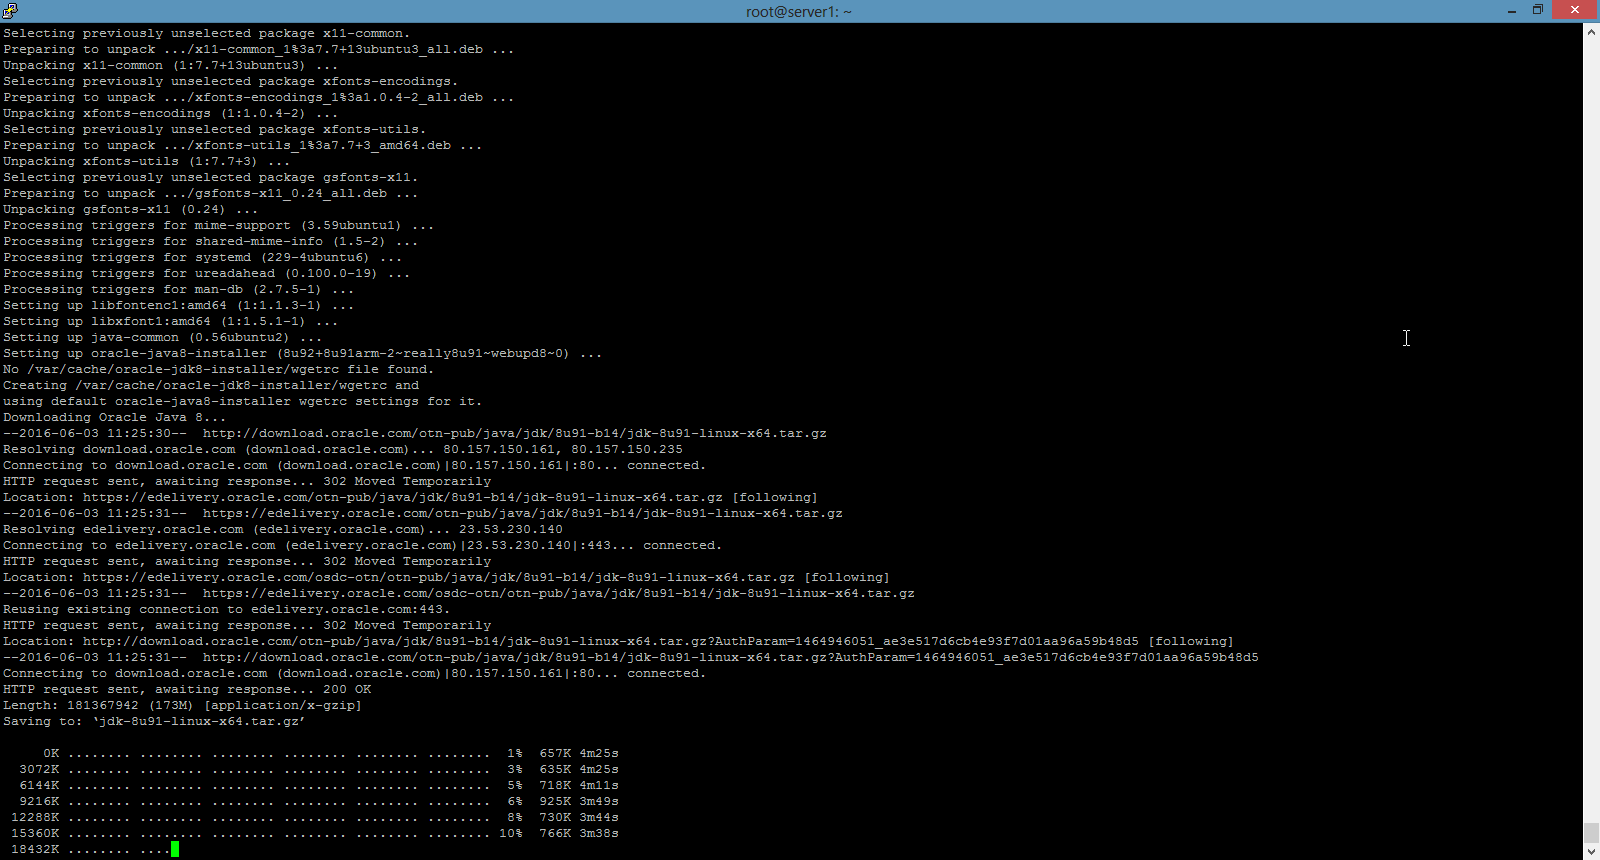Image resolution: width=1600 pixels, height=860 pixels.
Task: Close the root@server1 terminal window
Action: 1575,10
